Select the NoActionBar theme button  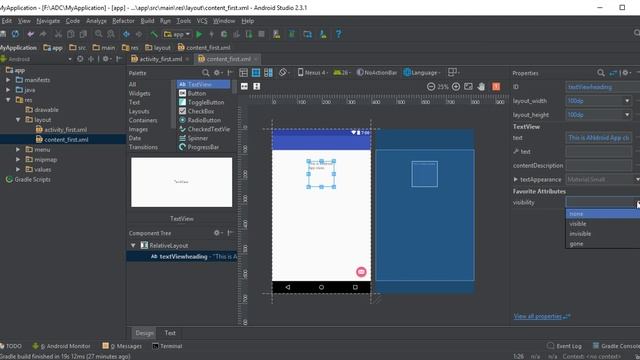click(376, 73)
